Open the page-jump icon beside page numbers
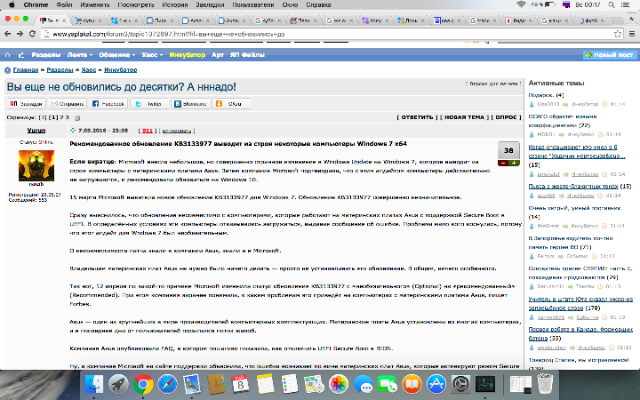The height and width of the screenshot is (400, 640). click(x=77, y=118)
